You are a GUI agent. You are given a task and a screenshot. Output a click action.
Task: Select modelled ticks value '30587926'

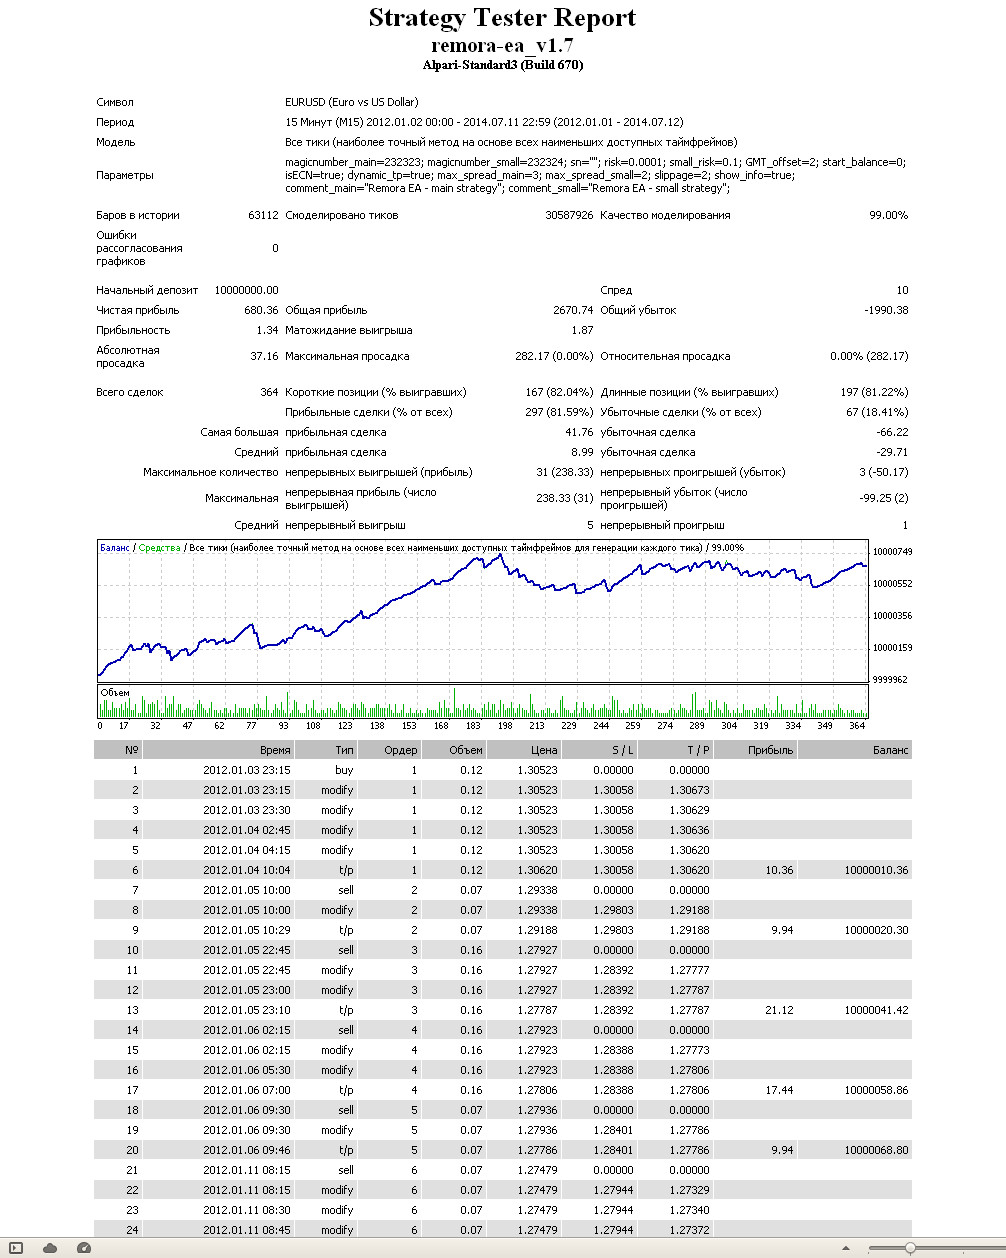click(x=569, y=215)
